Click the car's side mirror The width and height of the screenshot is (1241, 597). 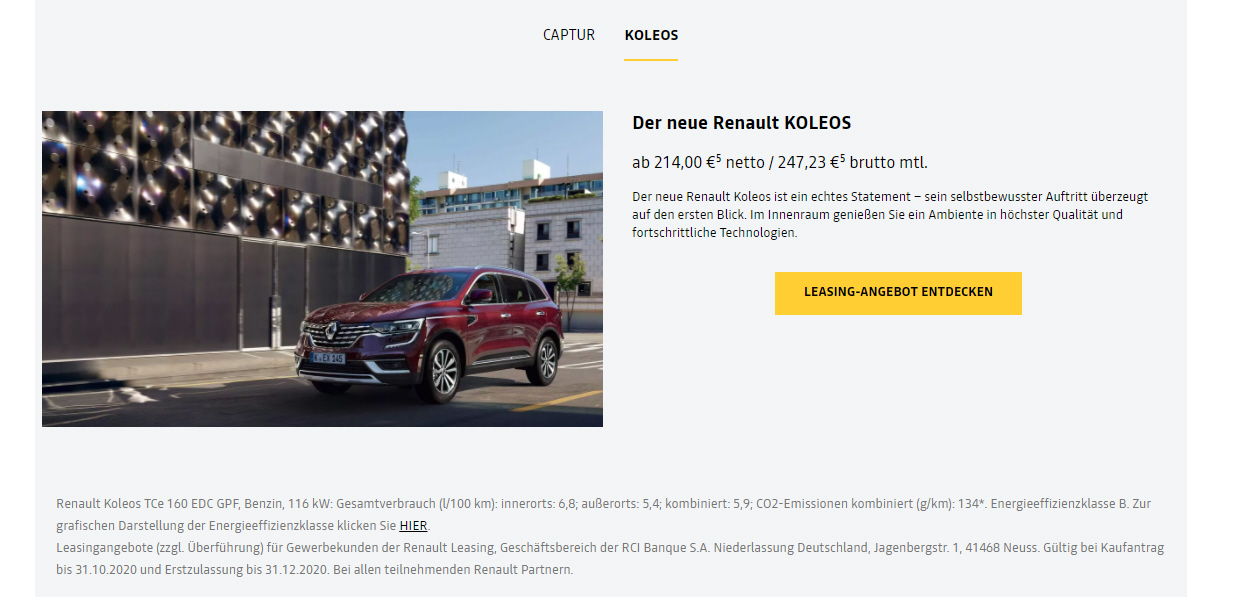[x=480, y=296]
